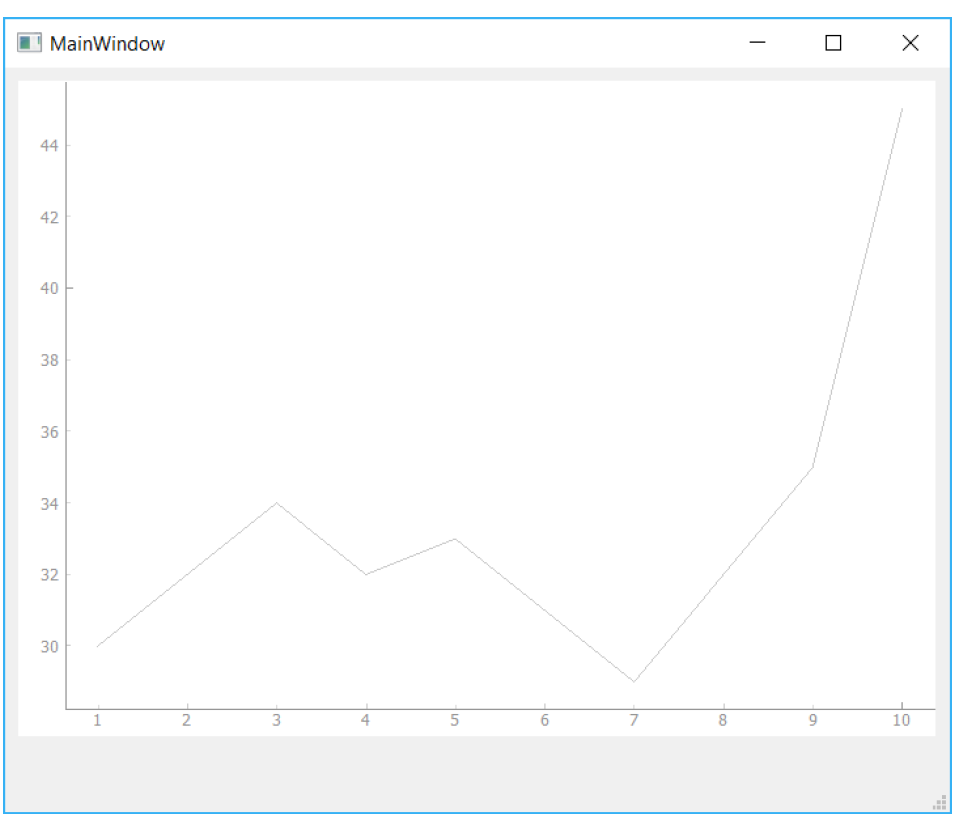Click the line's local peak at x=3
The image size is (957, 819).
point(276,503)
